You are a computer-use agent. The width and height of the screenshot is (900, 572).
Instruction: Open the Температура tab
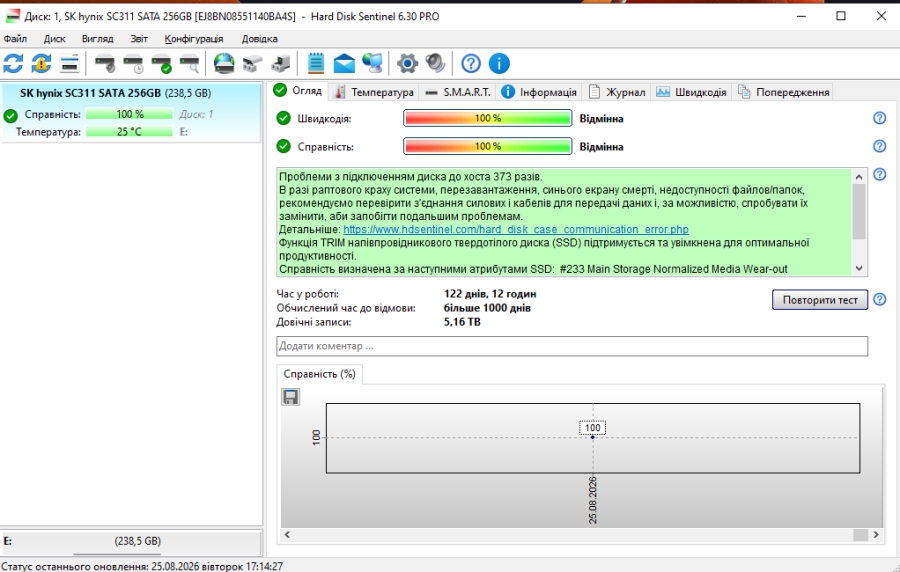point(374,92)
